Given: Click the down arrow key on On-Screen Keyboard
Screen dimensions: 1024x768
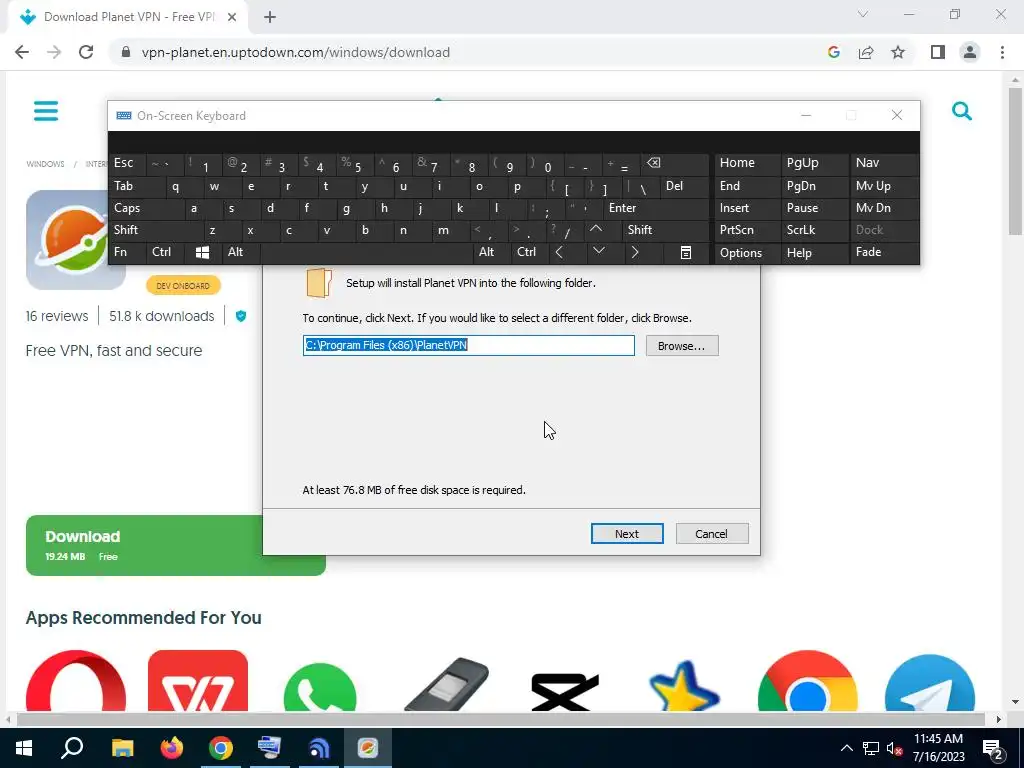Looking at the screenshot, I should [x=598, y=251].
